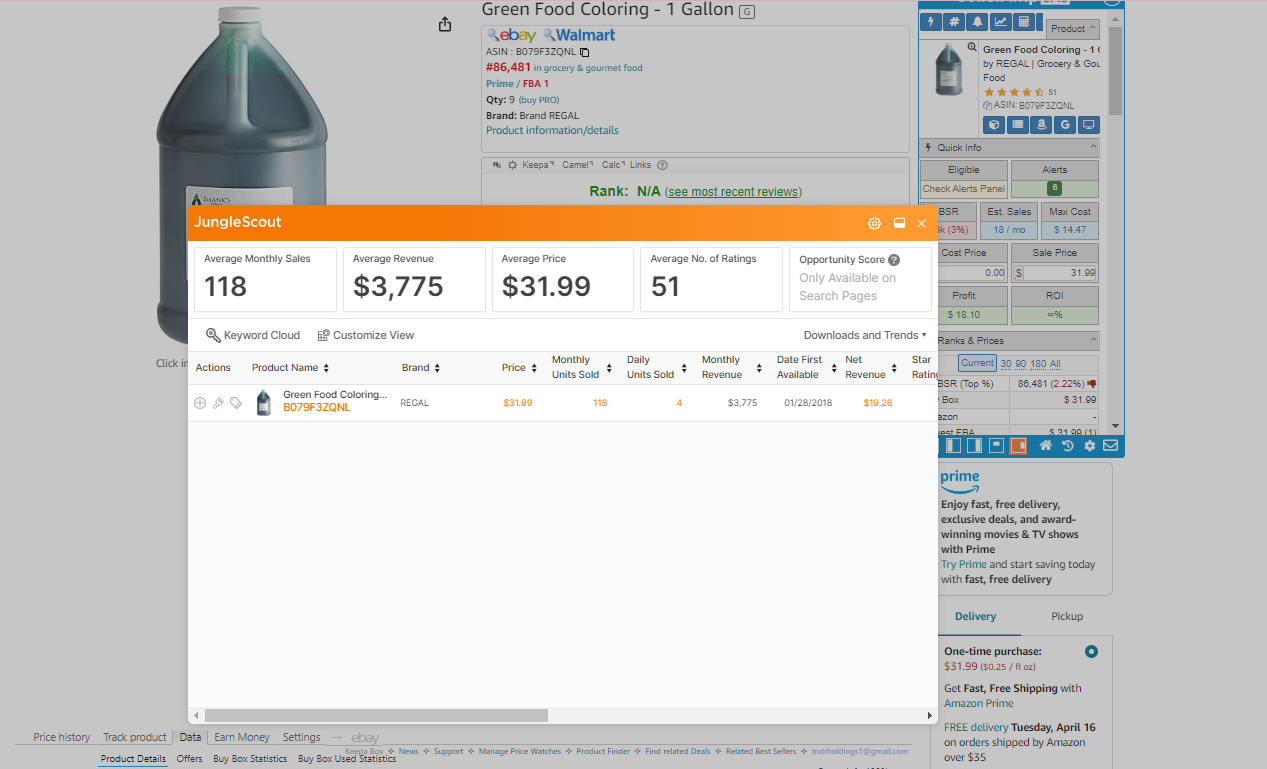Open the Keepa link in toolbar
The image size is (1267, 769).
537,165
